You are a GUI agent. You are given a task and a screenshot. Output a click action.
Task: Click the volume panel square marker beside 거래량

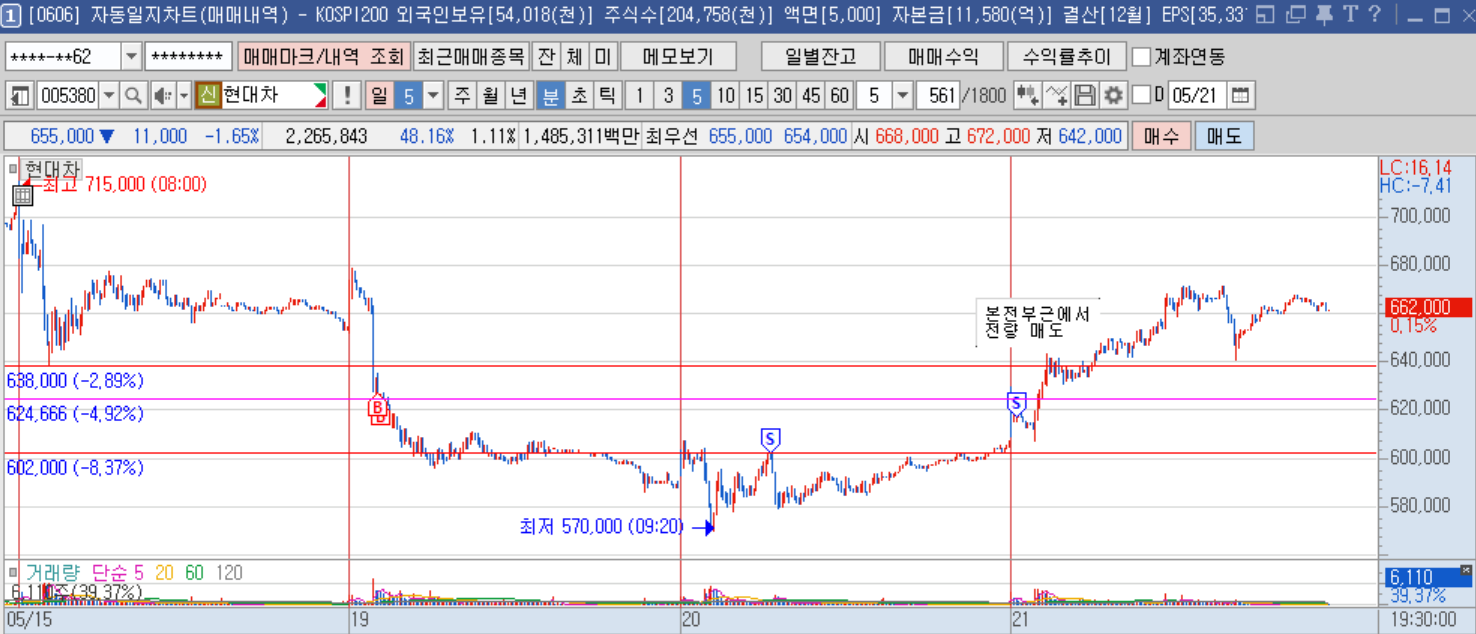[x=13, y=572]
